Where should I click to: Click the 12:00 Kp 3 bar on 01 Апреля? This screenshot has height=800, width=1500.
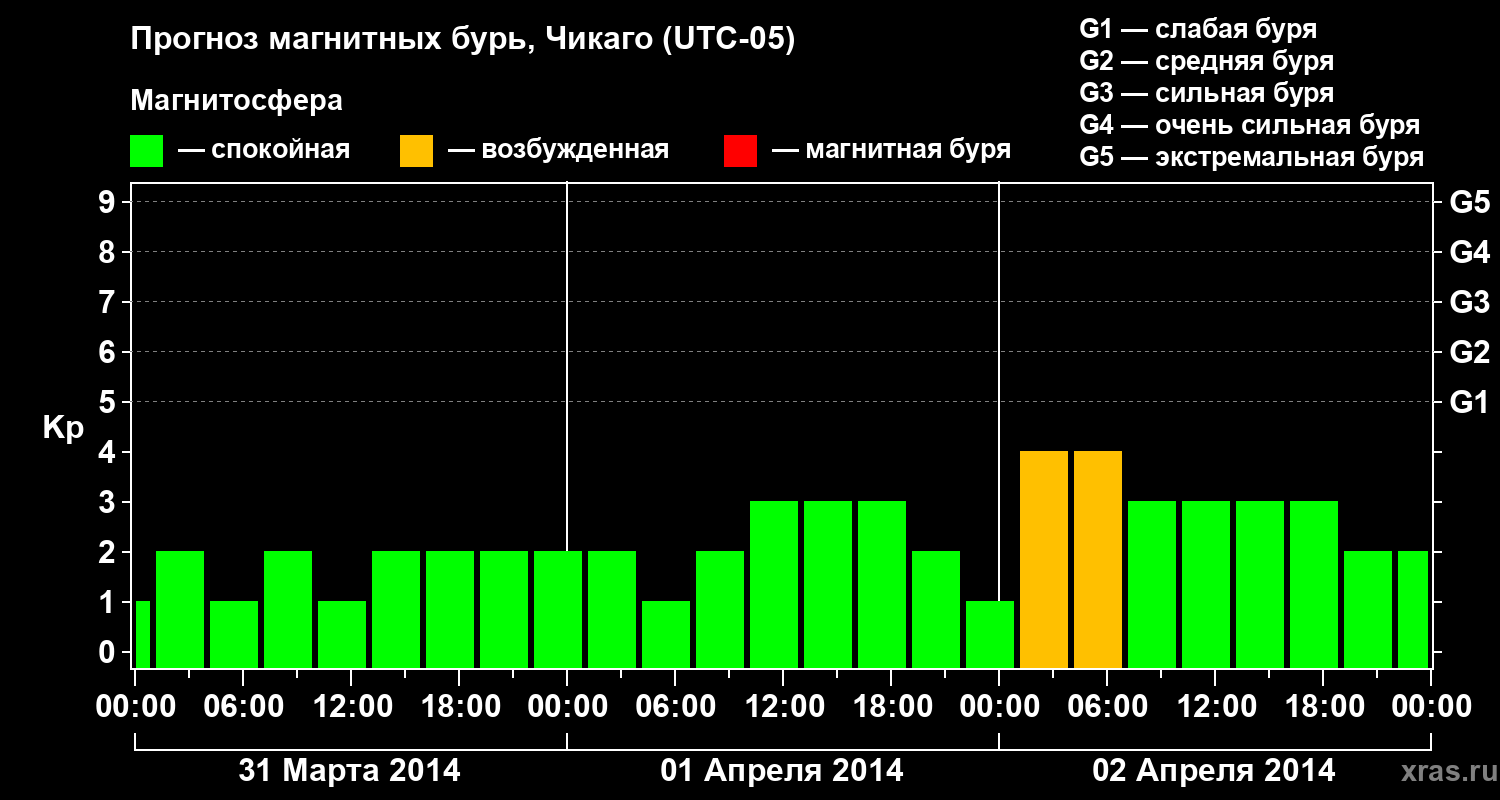click(x=774, y=584)
